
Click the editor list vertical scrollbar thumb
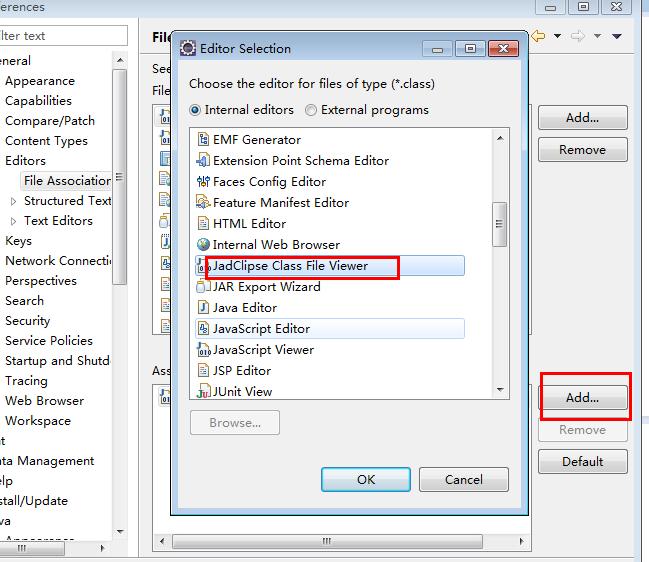(500, 224)
